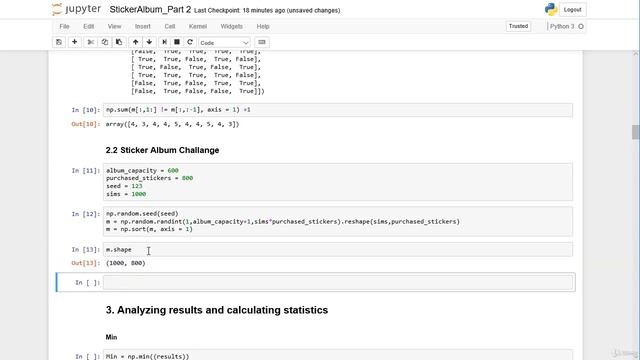Screen dimensions: 640x360
Task: Click the Out[13] prompt label
Action: (85, 263)
